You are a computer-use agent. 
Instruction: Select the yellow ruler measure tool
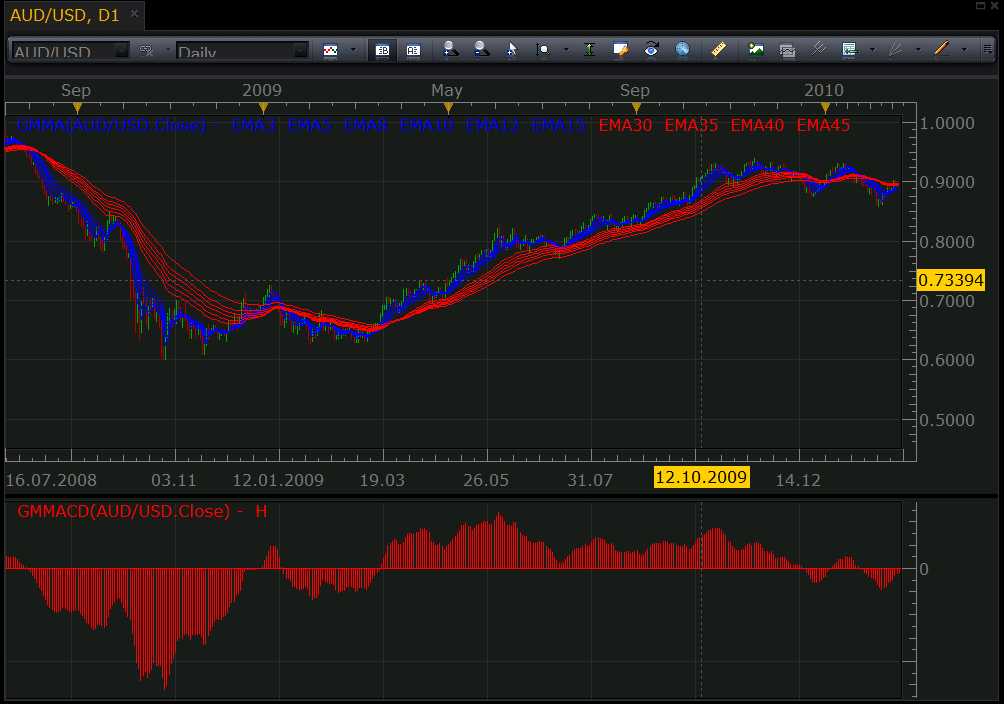[x=718, y=49]
